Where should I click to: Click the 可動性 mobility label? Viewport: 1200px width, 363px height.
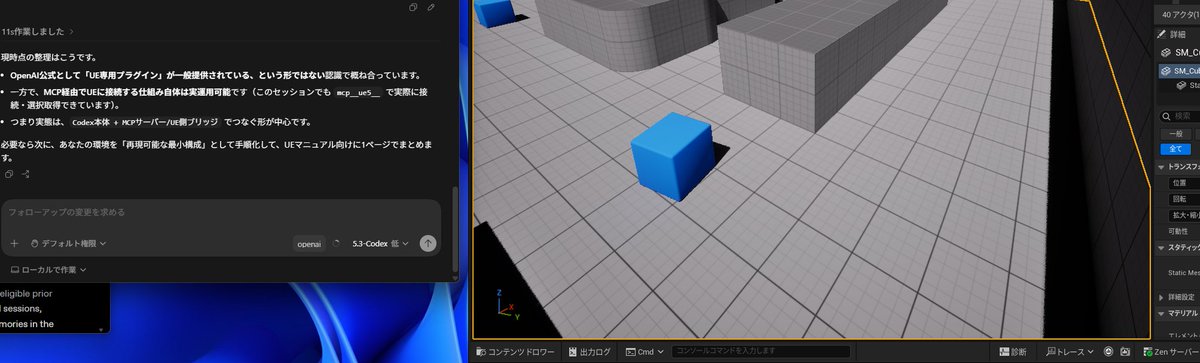point(1178,230)
